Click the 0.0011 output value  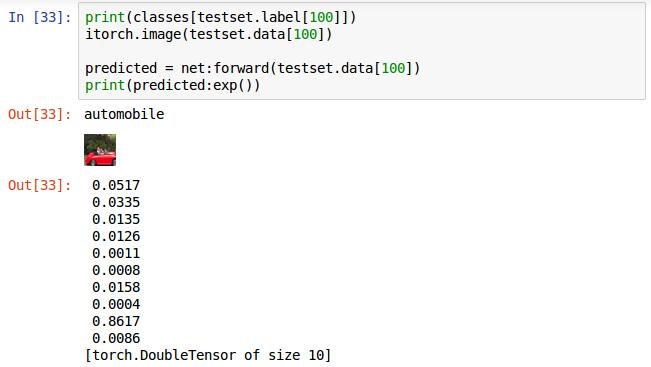tap(116, 253)
